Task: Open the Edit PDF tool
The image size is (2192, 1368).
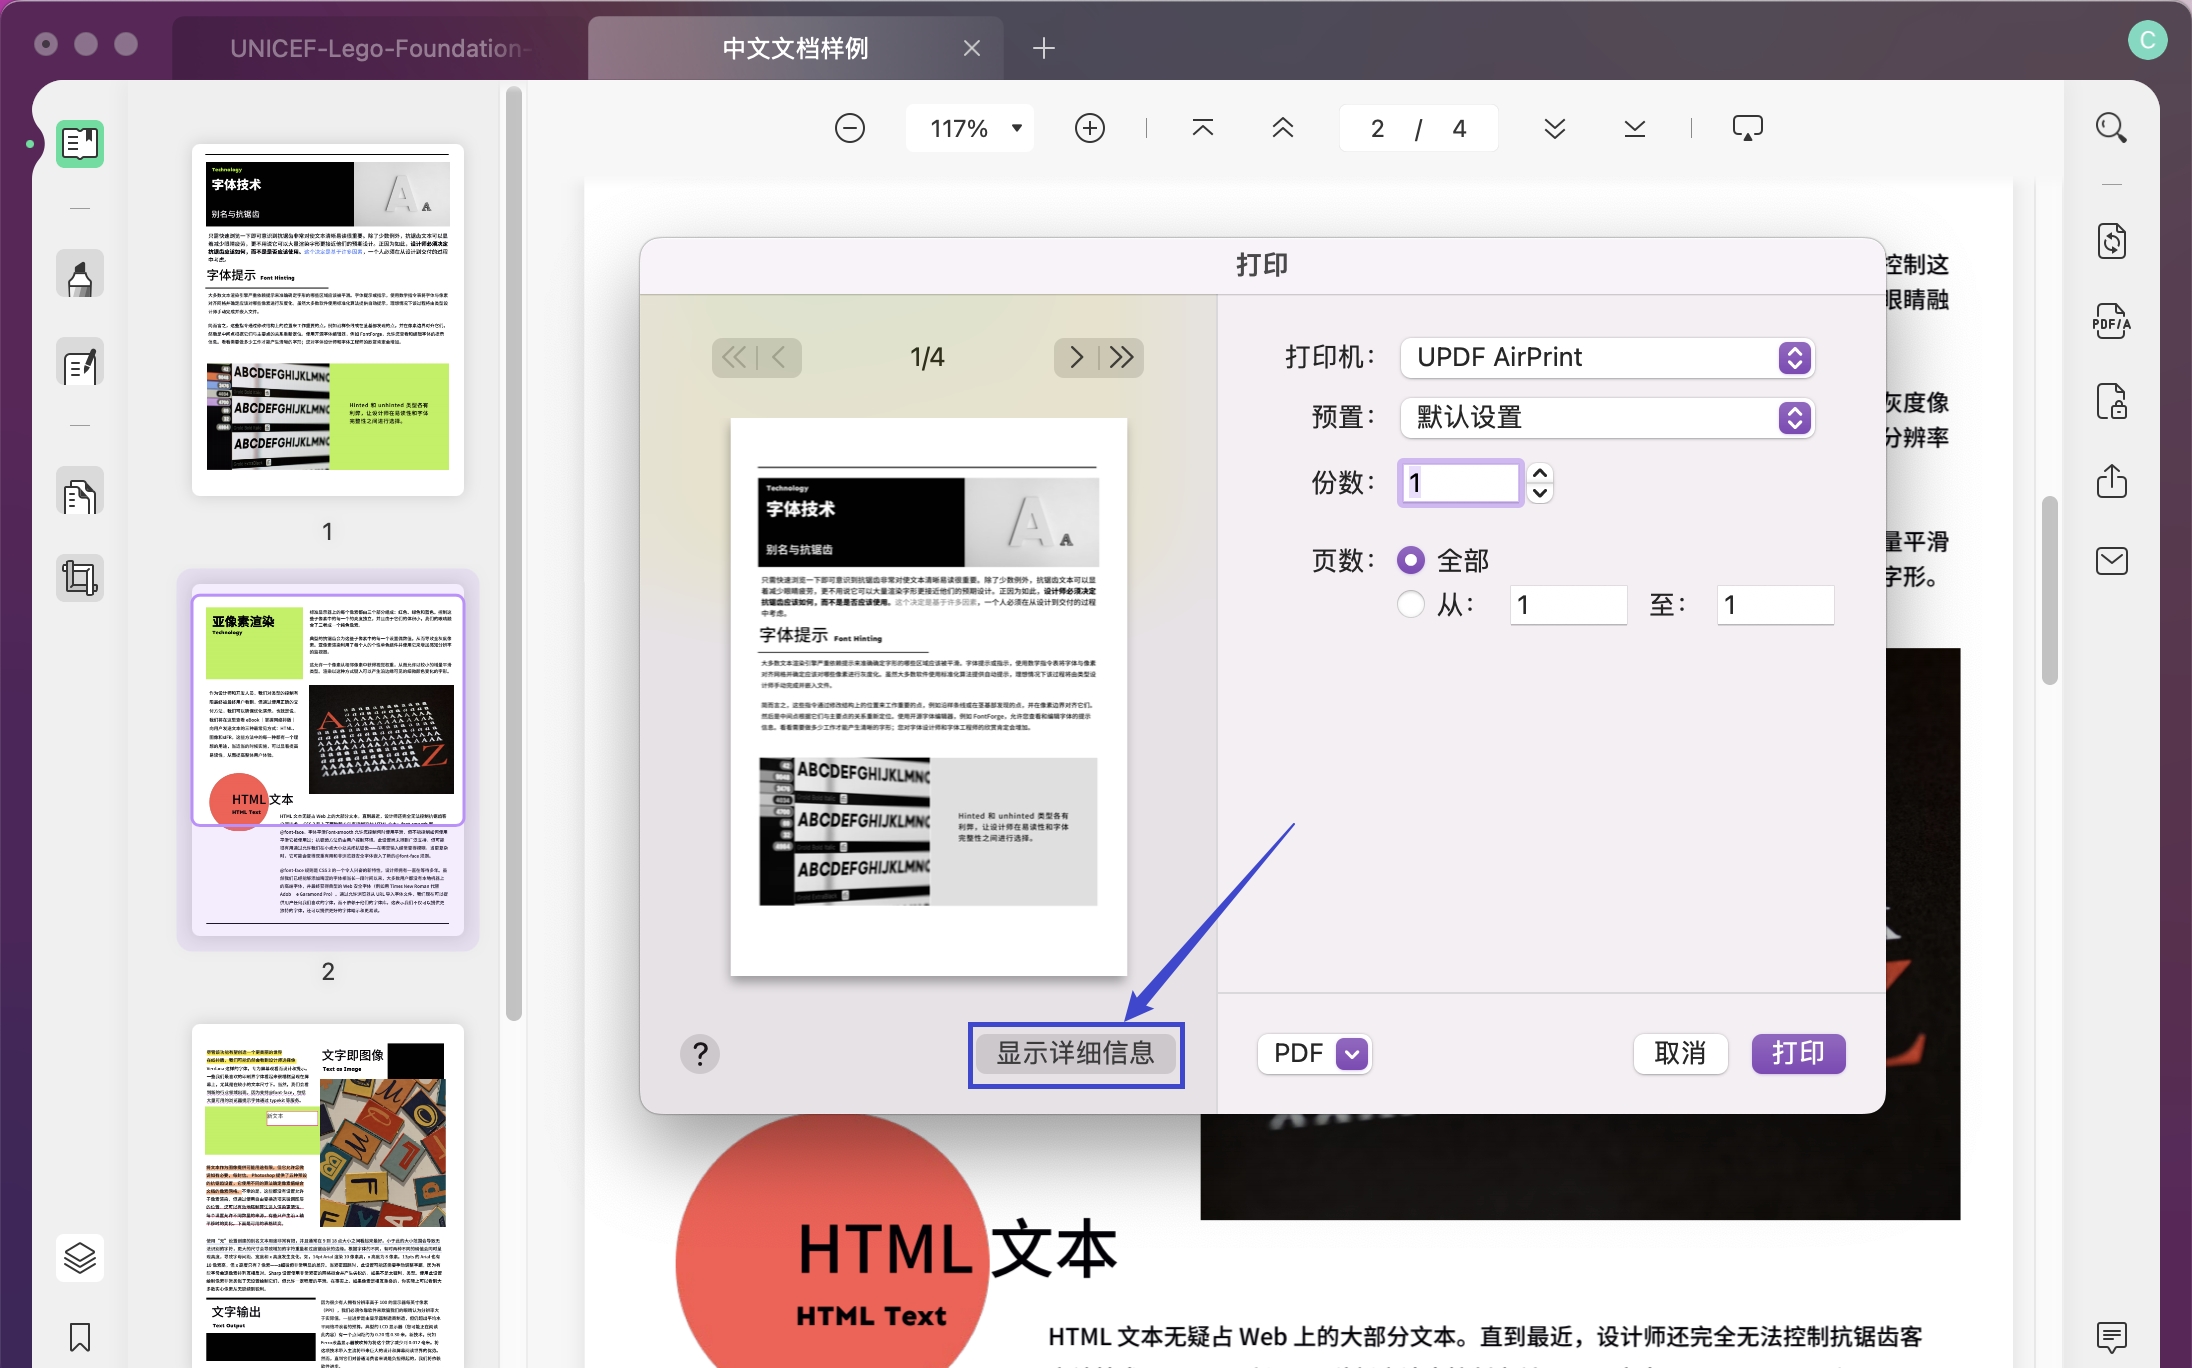Action: [80, 363]
